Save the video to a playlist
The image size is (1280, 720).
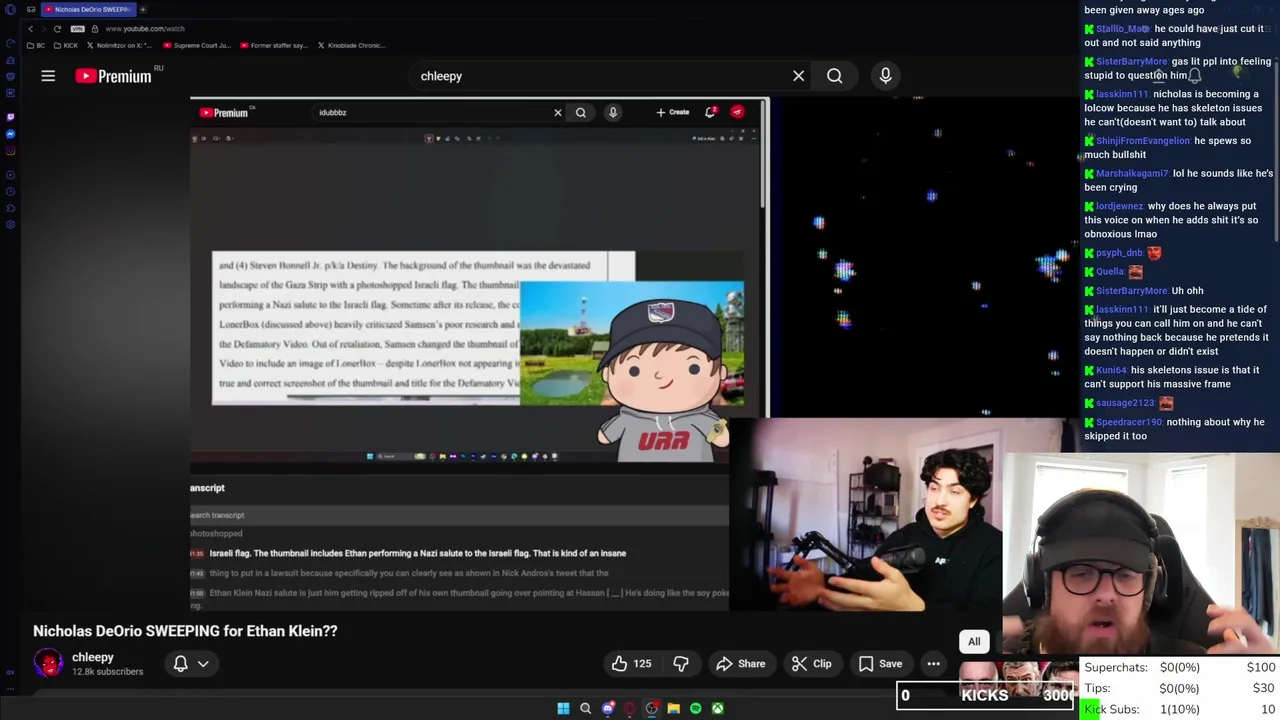[x=880, y=664]
